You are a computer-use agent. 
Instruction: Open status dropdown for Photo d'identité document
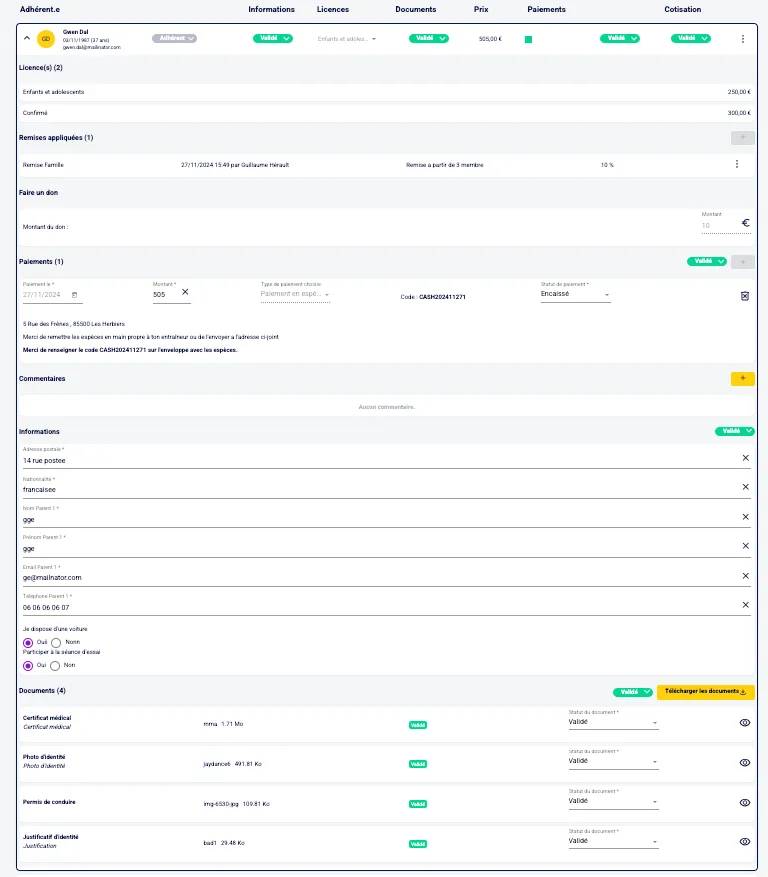[613, 761]
